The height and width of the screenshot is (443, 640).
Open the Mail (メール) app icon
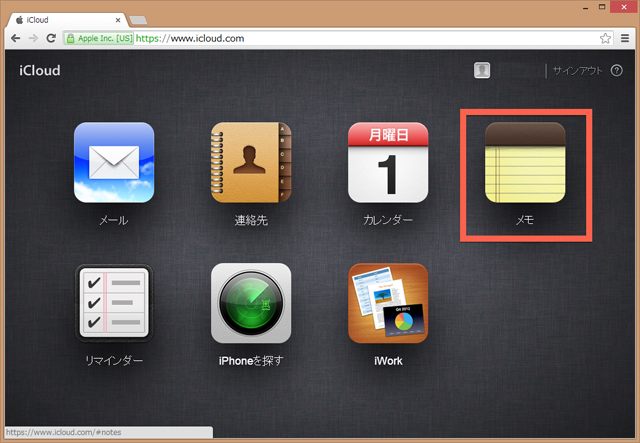coord(114,163)
